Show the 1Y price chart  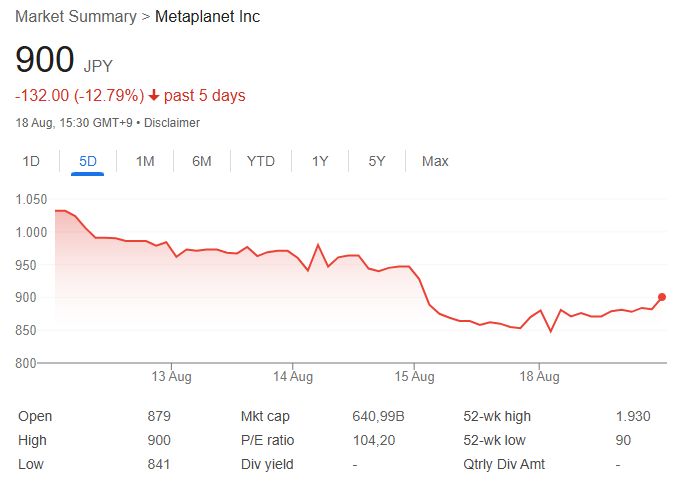320,161
